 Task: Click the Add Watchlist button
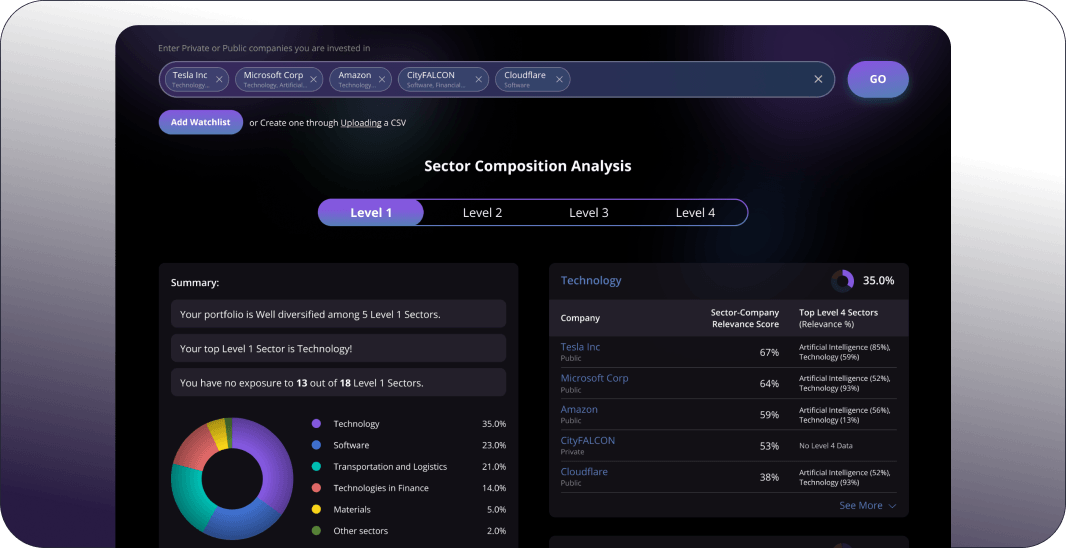coord(200,122)
